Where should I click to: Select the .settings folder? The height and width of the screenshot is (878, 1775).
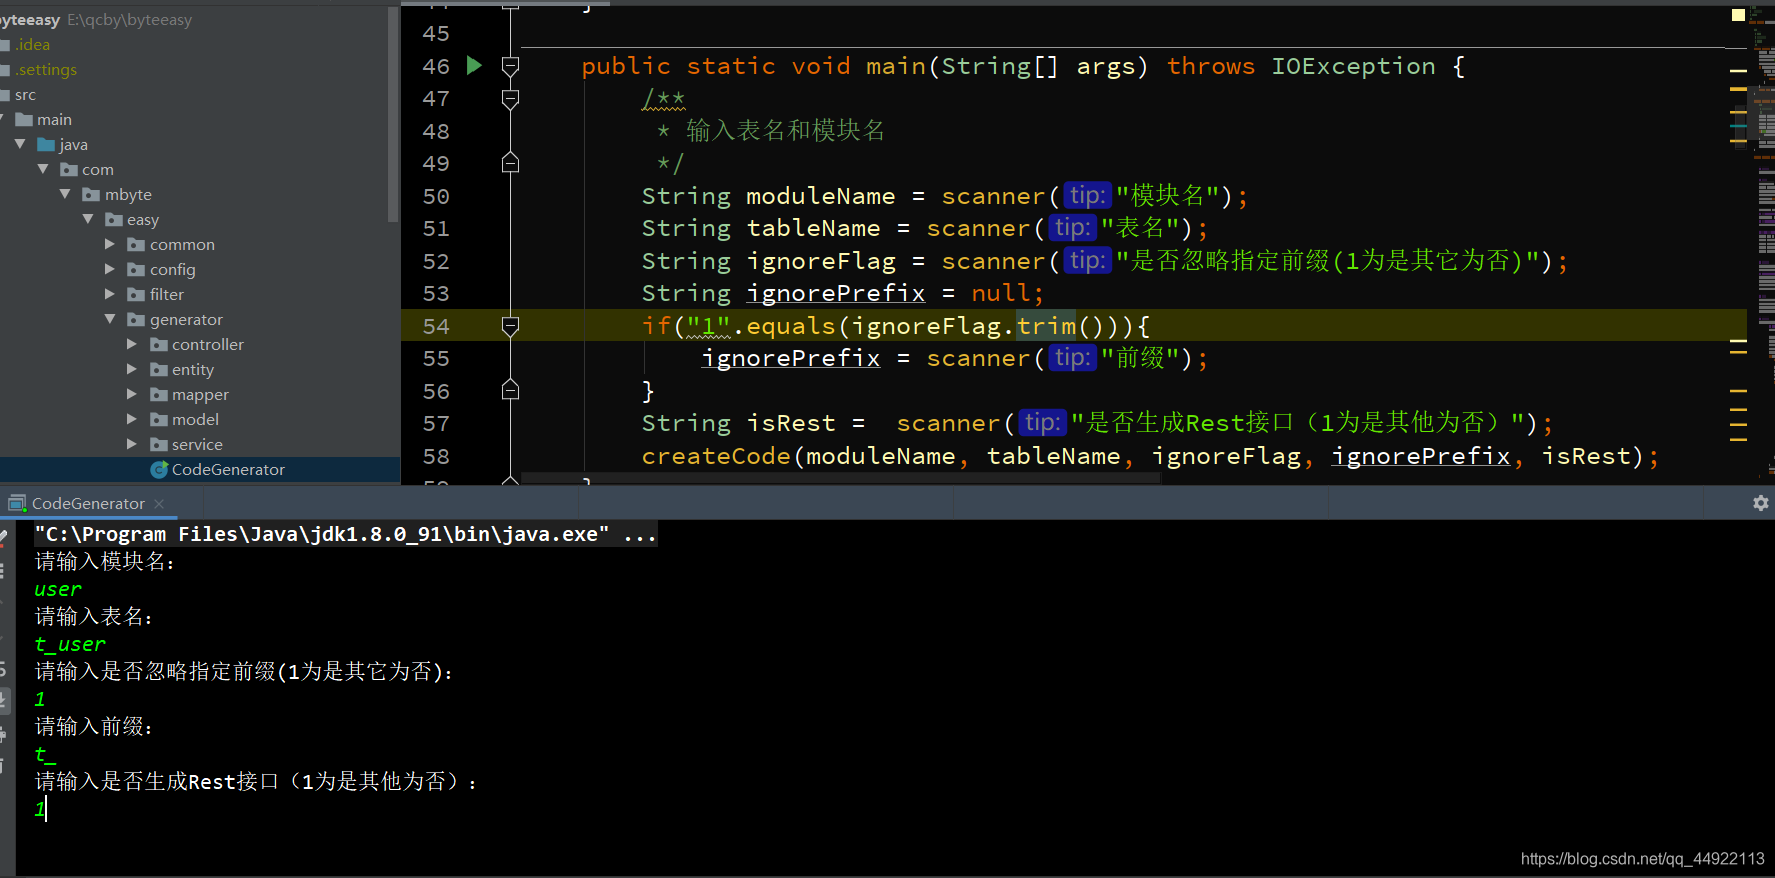pos(46,69)
